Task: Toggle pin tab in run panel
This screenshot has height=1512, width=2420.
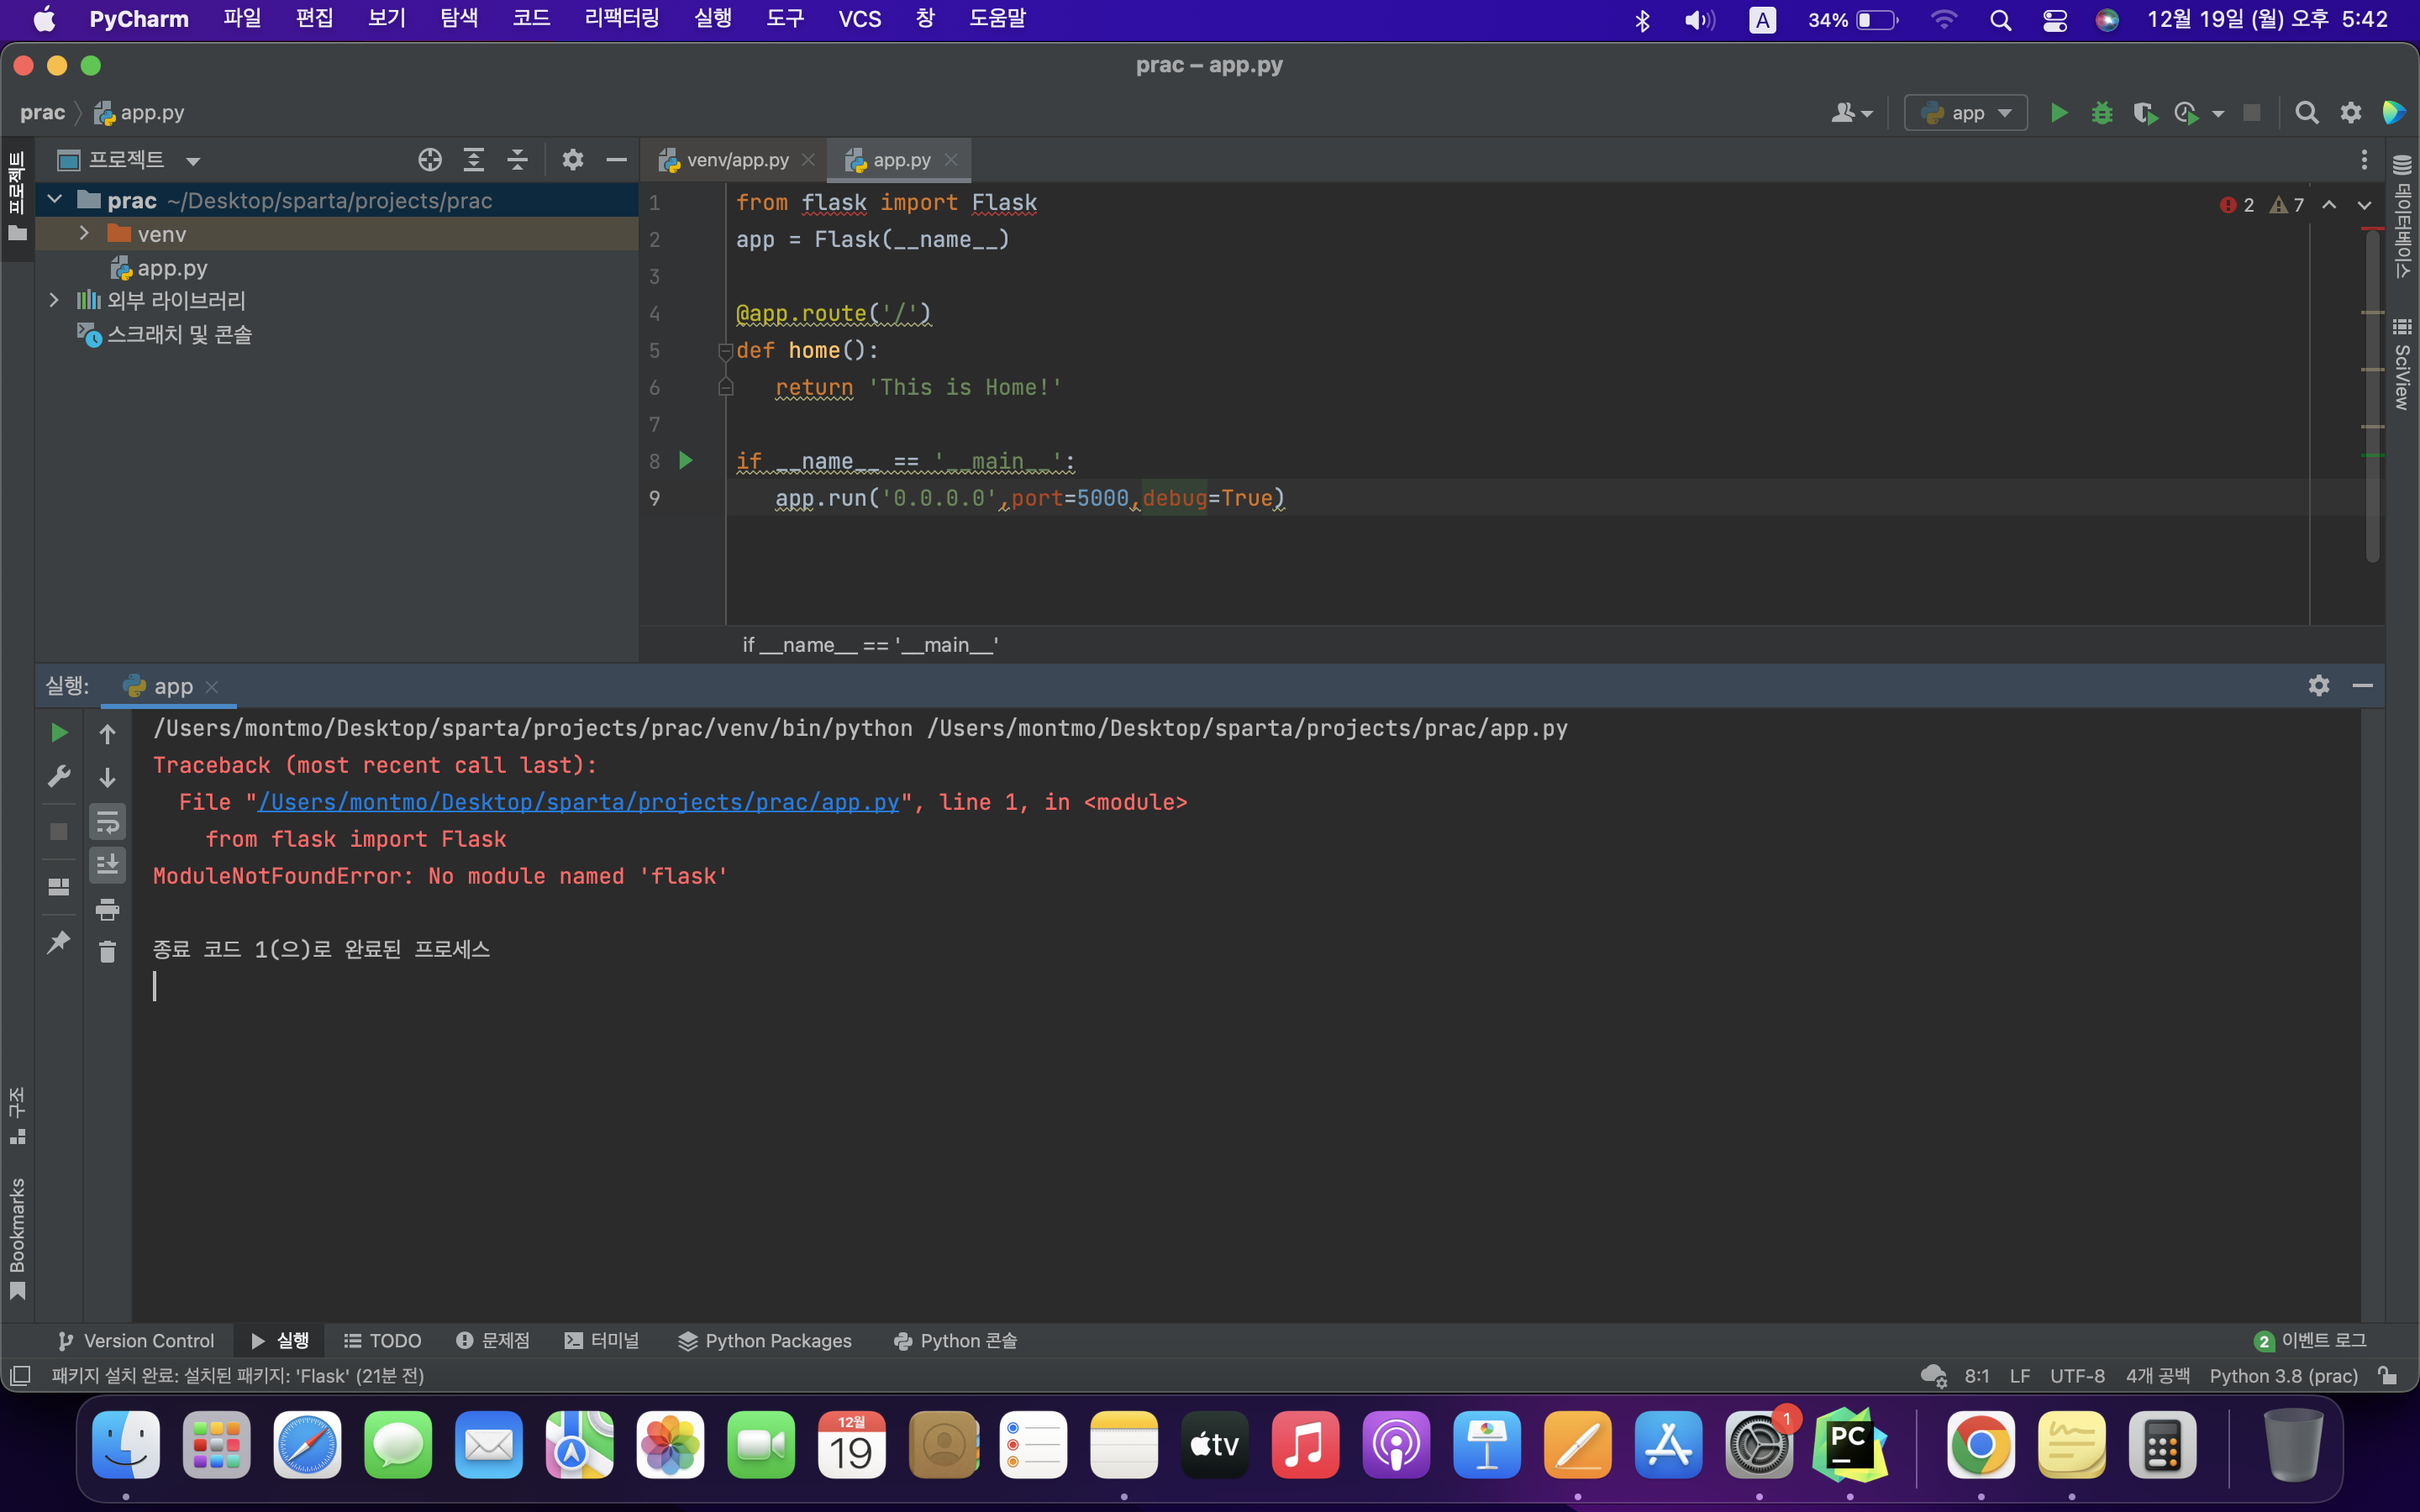Action: [59, 942]
